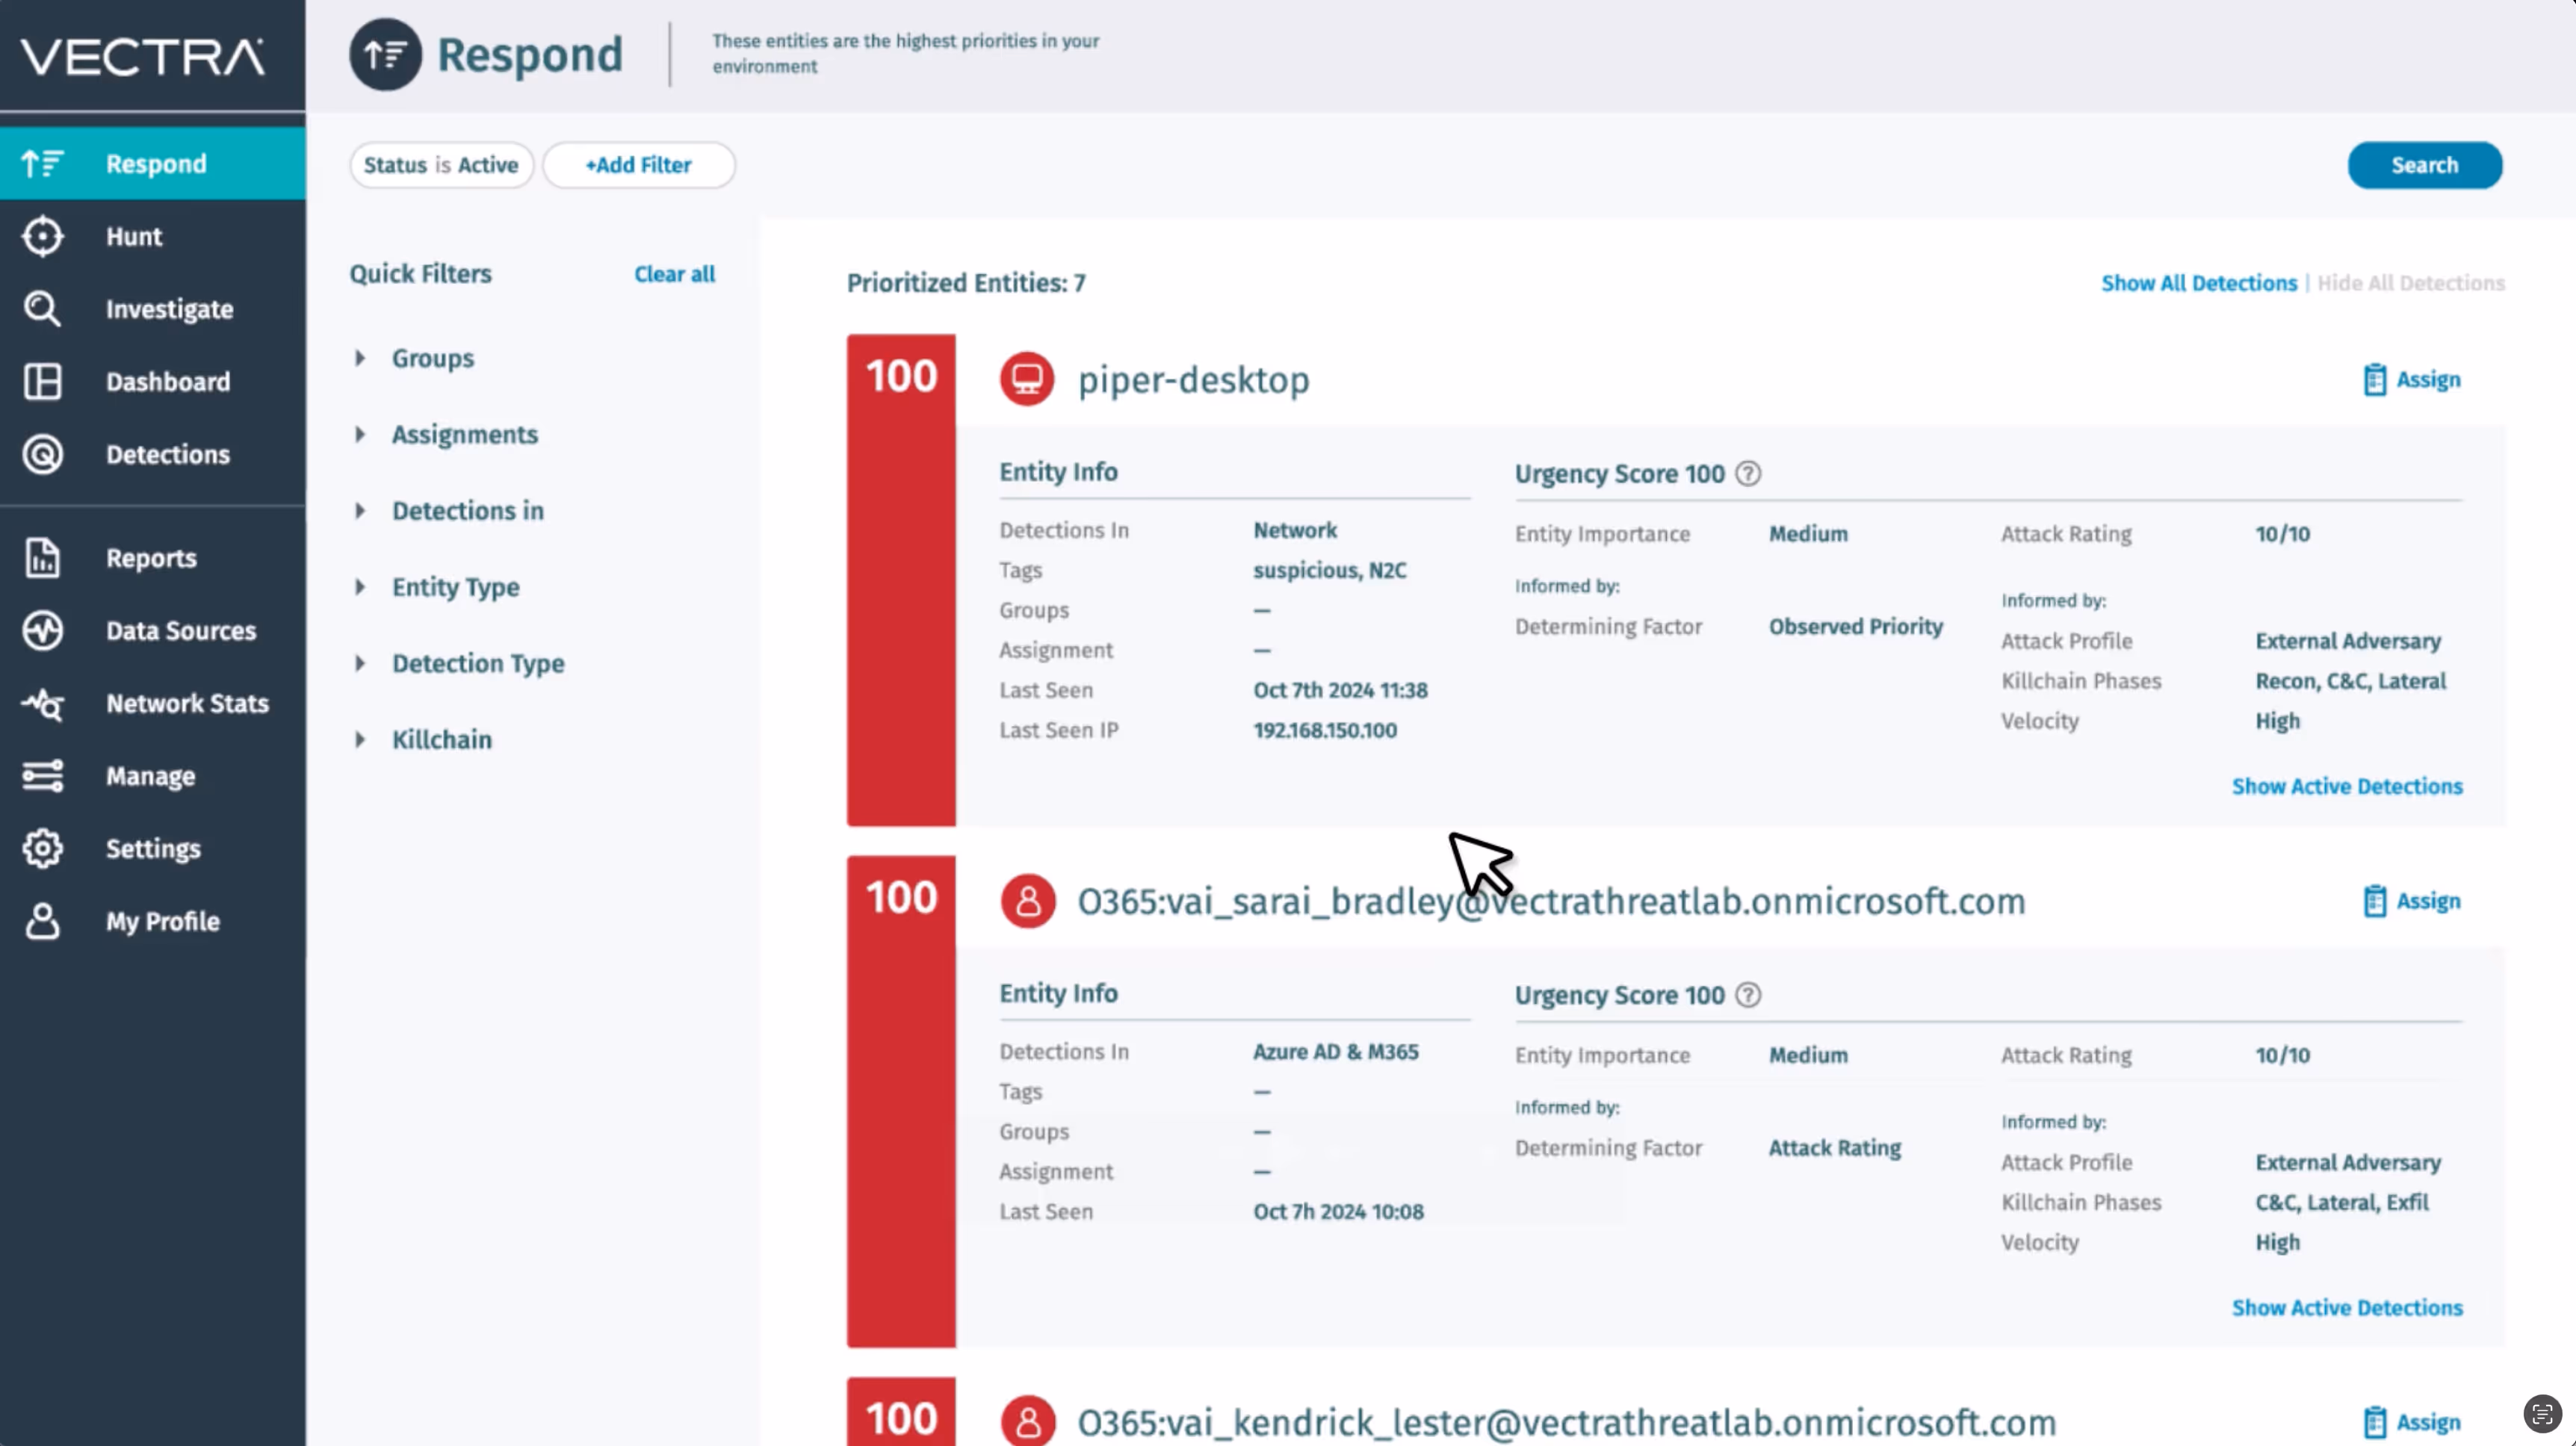The image size is (2576, 1446).
Task: Click the Respond header circle icon
Action: (x=385, y=55)
